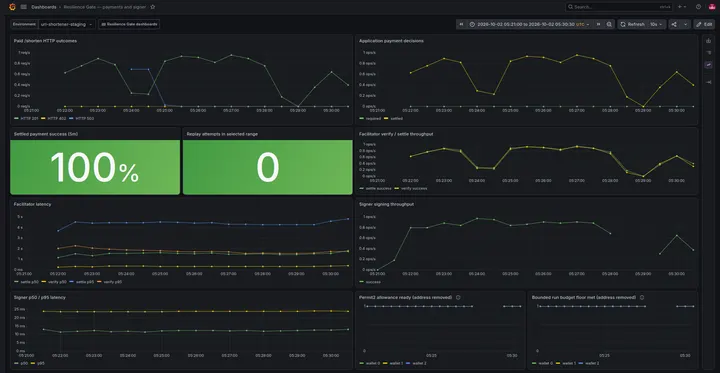The width and height of the screenshot is (720, 373).
Task: Click the HTTP 503 blue legend color swatch
Action: click(x=70, y=119)
